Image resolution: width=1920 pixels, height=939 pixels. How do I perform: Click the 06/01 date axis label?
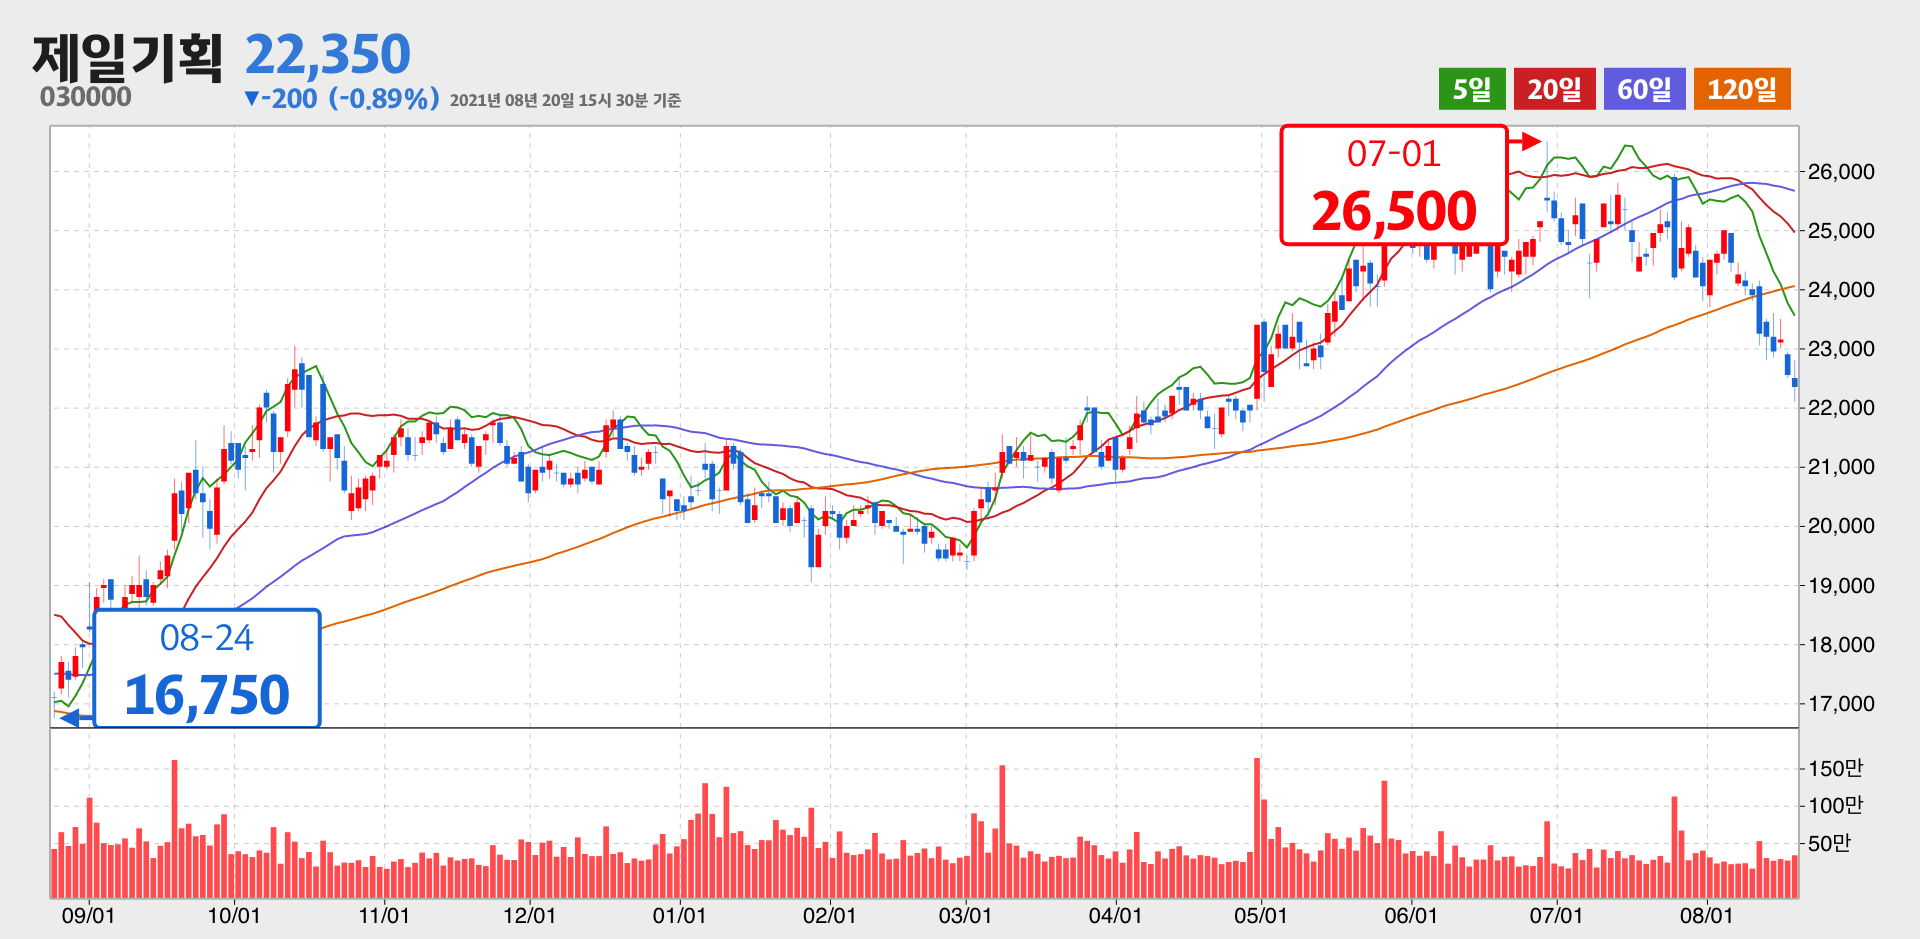click(x=1411, y=916)
